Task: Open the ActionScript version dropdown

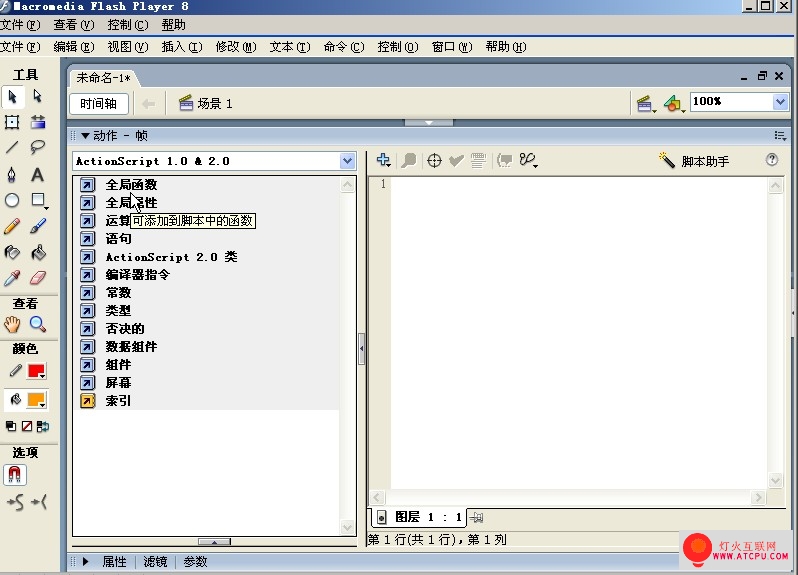Action: pyautogui.click(x=347, y=161)
